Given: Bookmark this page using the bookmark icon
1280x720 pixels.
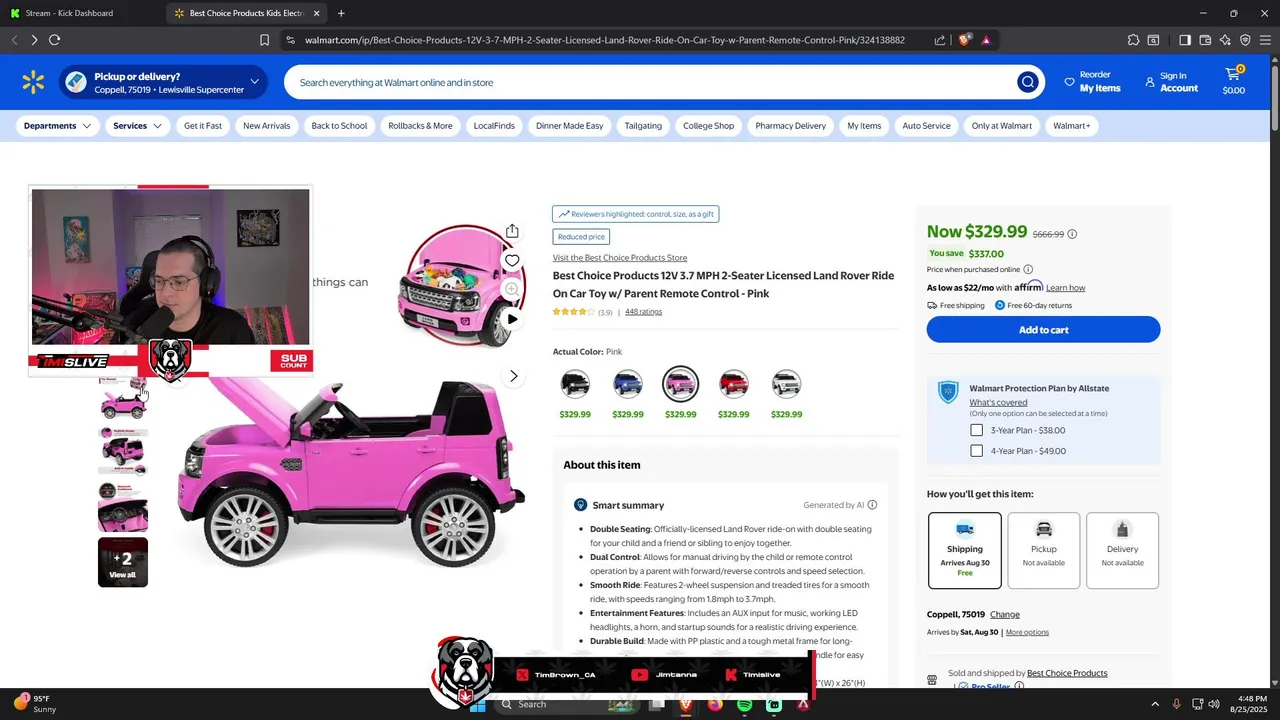Looking at the screenshot, I should [264, 40].
